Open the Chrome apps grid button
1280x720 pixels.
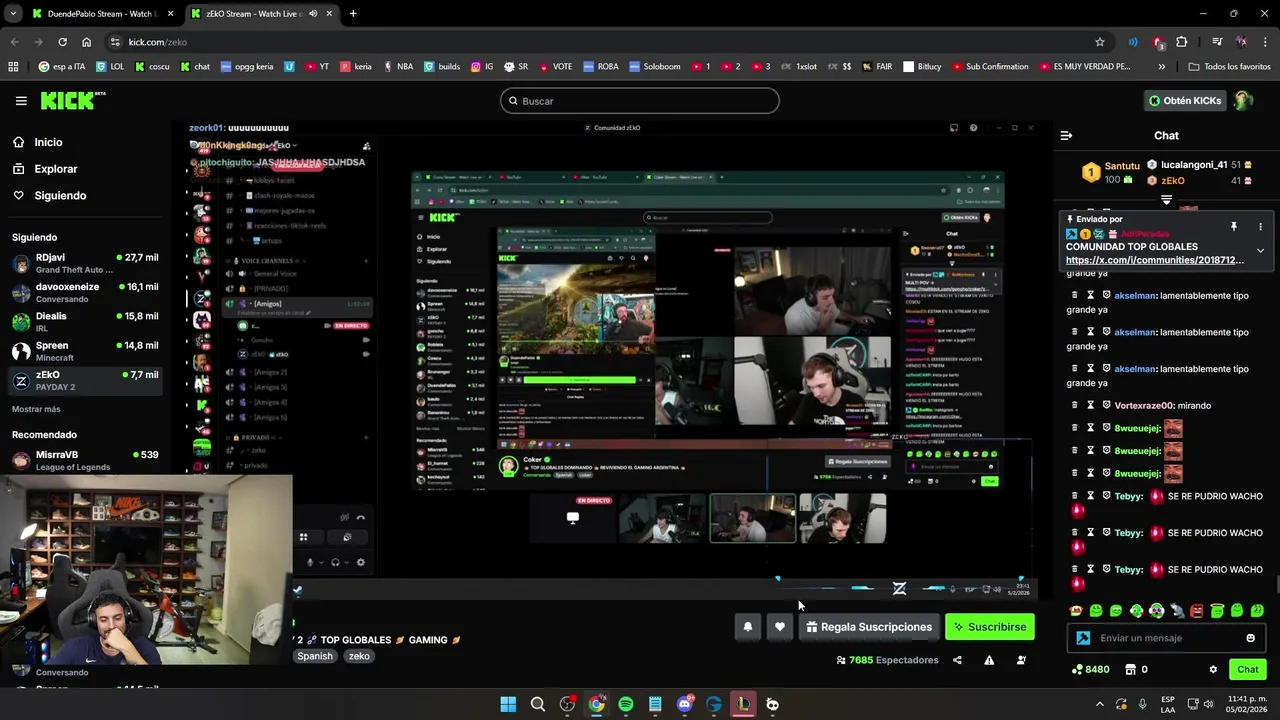pyautogui.click(x=13, y=67)
